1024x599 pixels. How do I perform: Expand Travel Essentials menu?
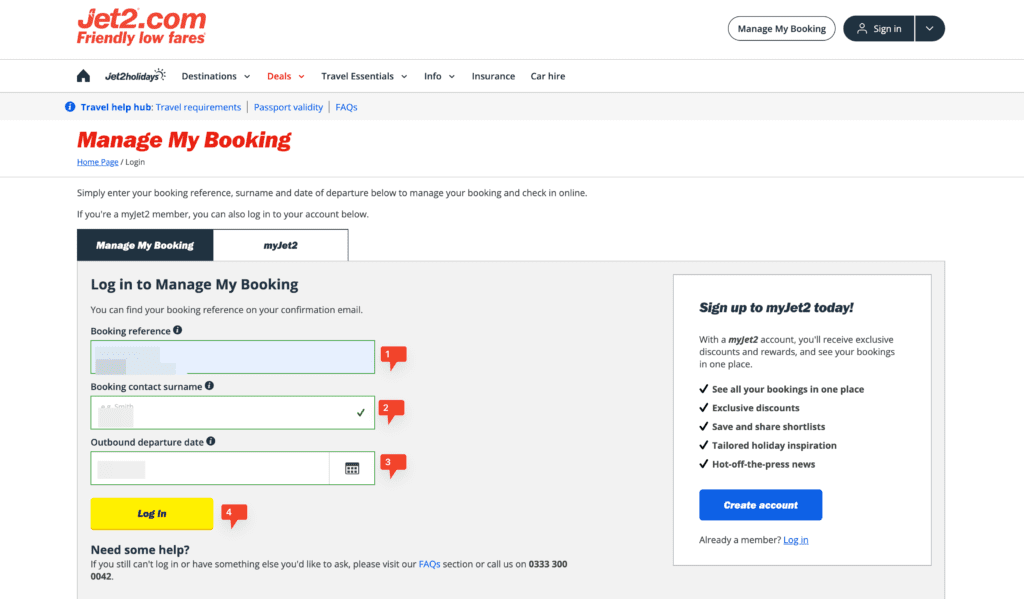[x=364, y=76]
